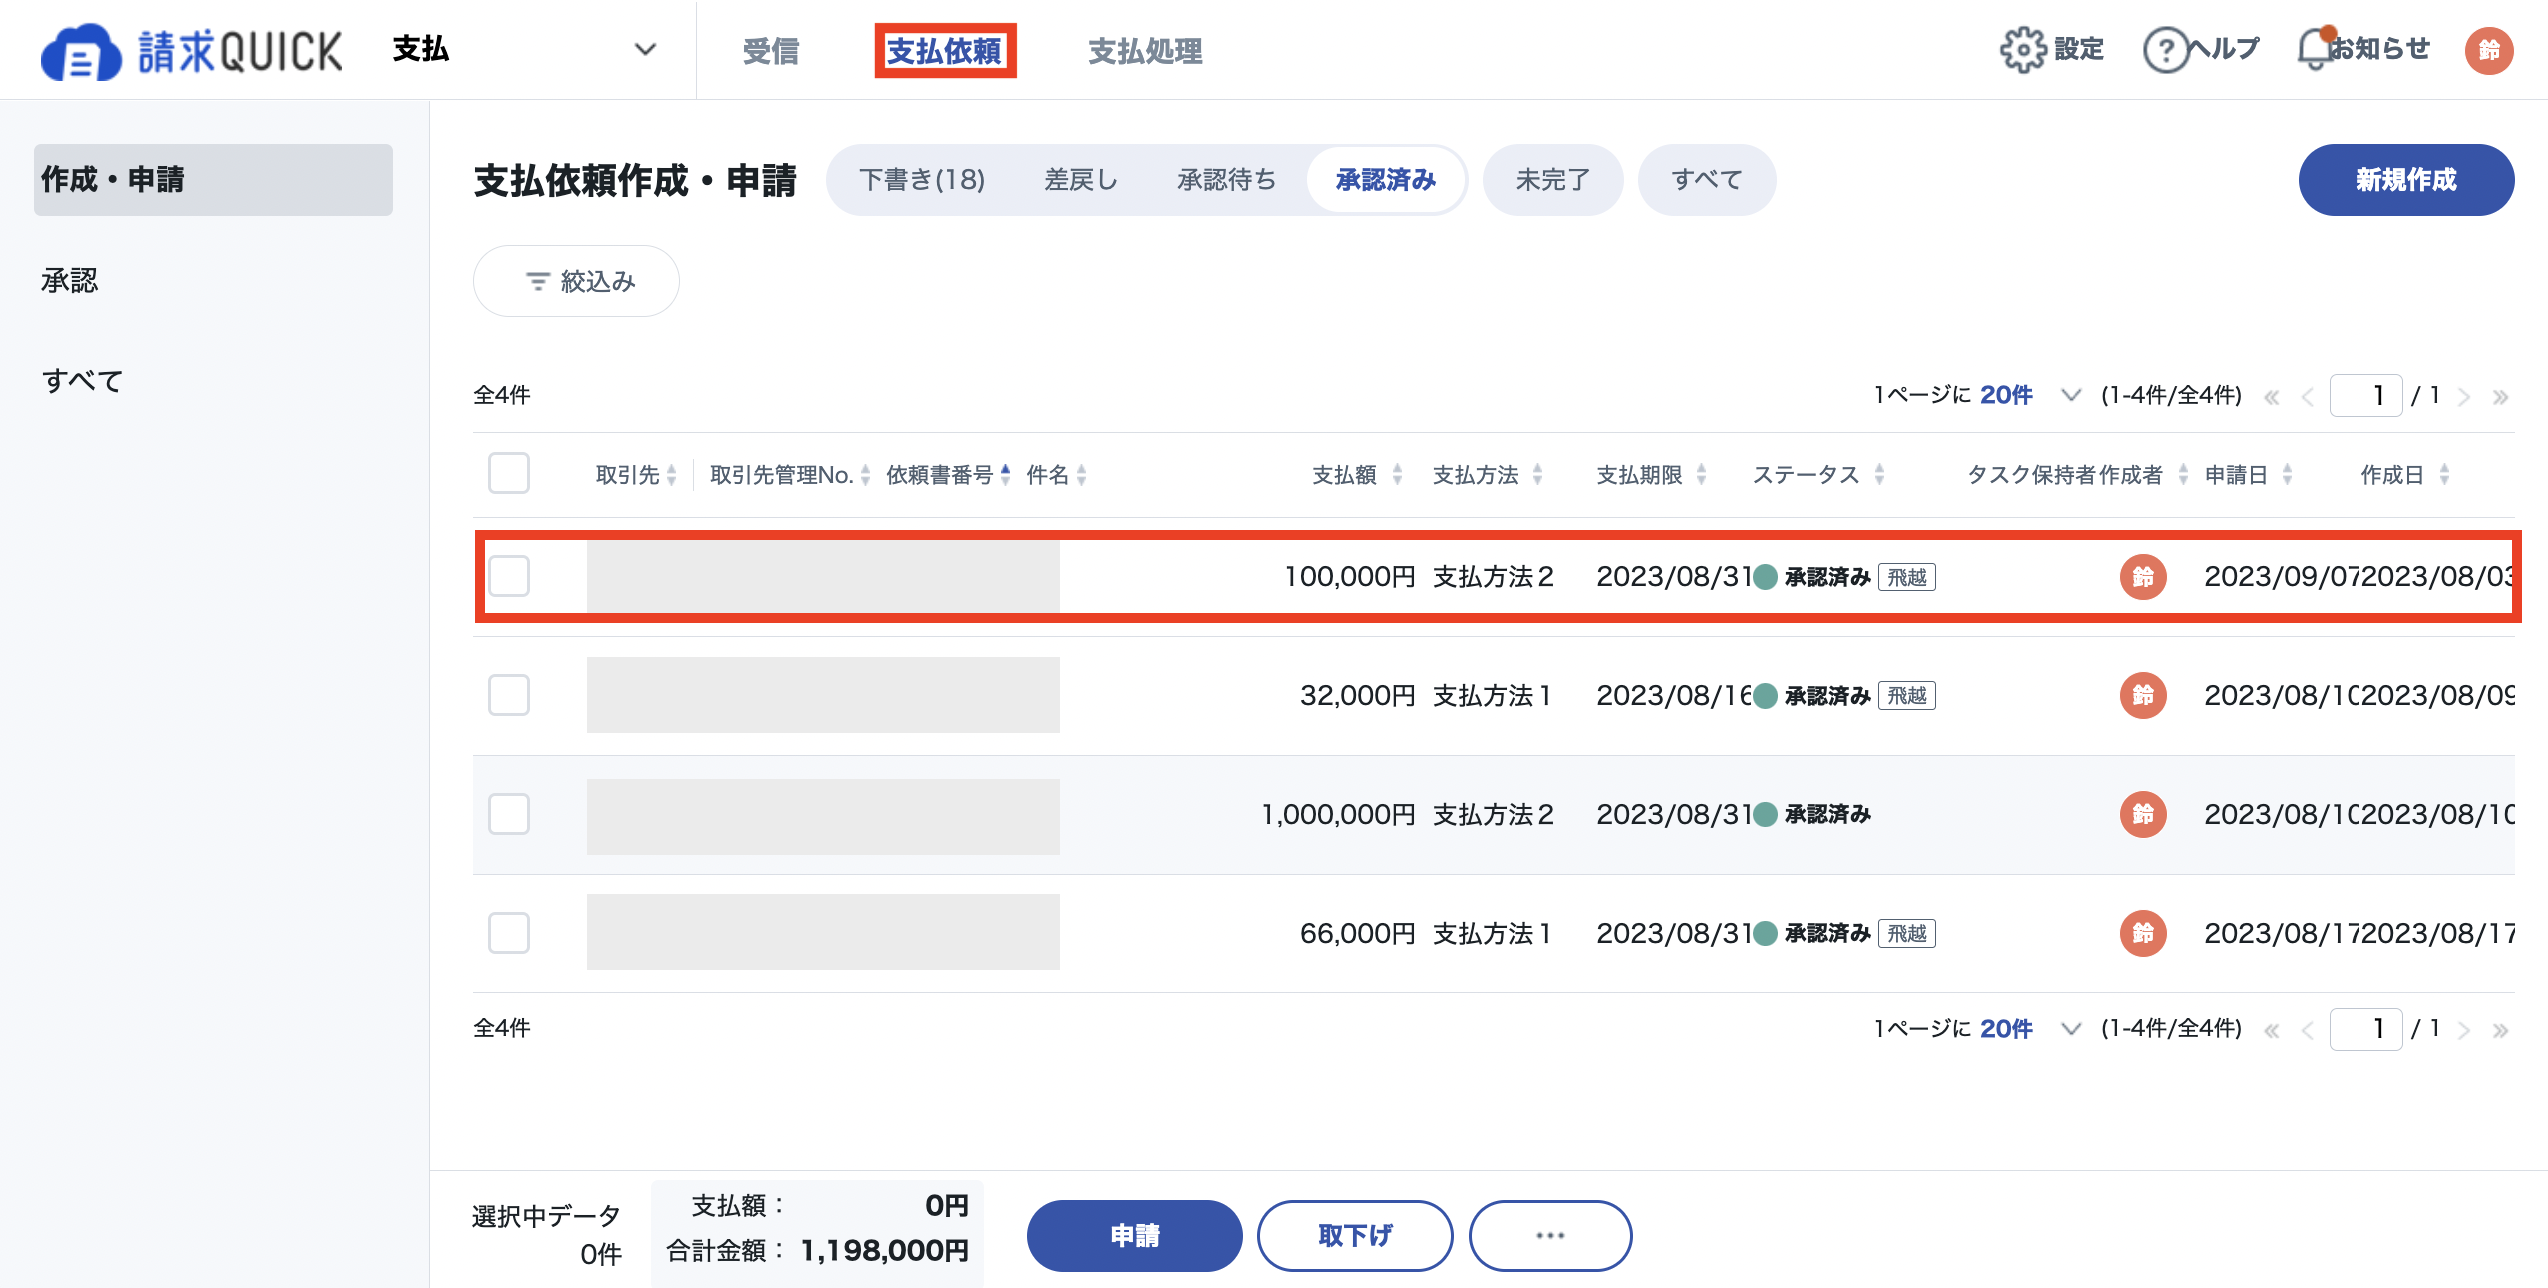The width and height of the screenshot is (2548, 1288).
Task: Switch to the 支払処理 tab
Action: pyautogui.click(x=1145, y=50)
